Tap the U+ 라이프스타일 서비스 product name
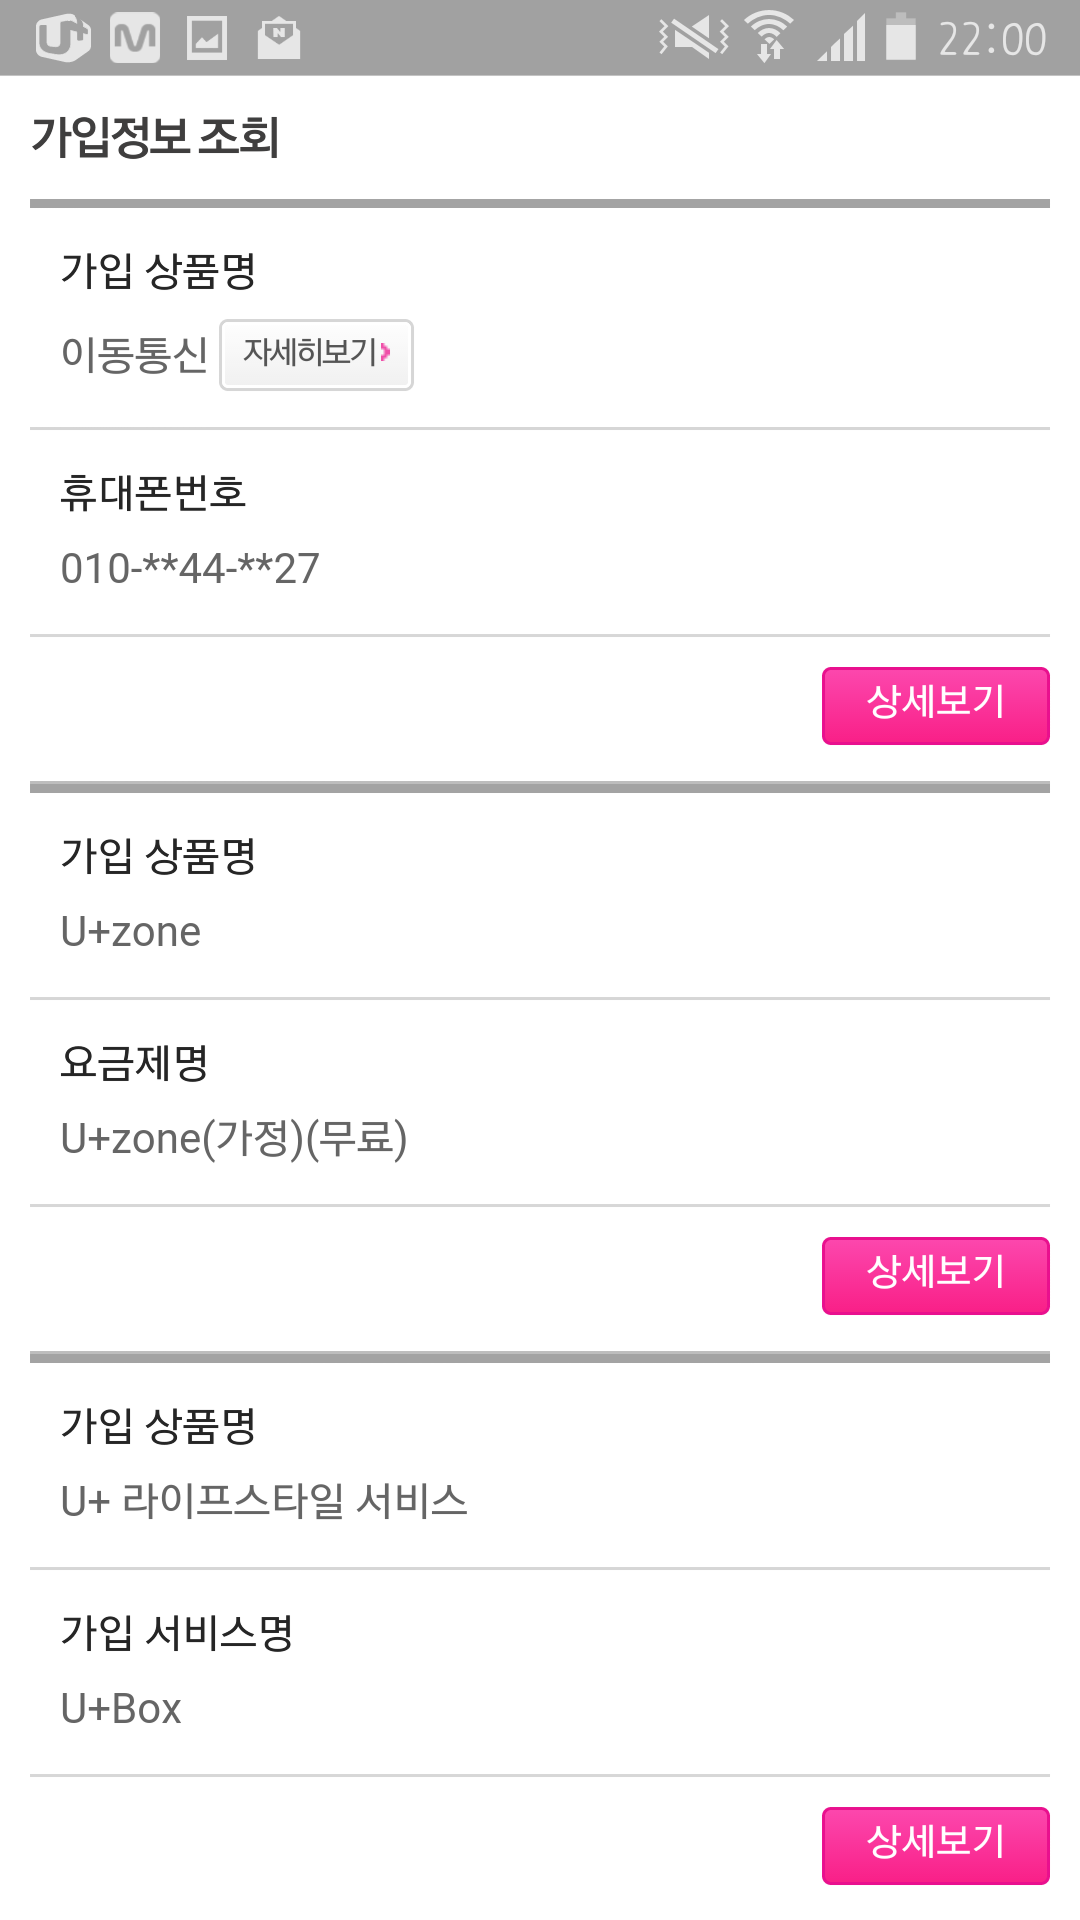The image size is (1080, 1920). click(264, 1502)
